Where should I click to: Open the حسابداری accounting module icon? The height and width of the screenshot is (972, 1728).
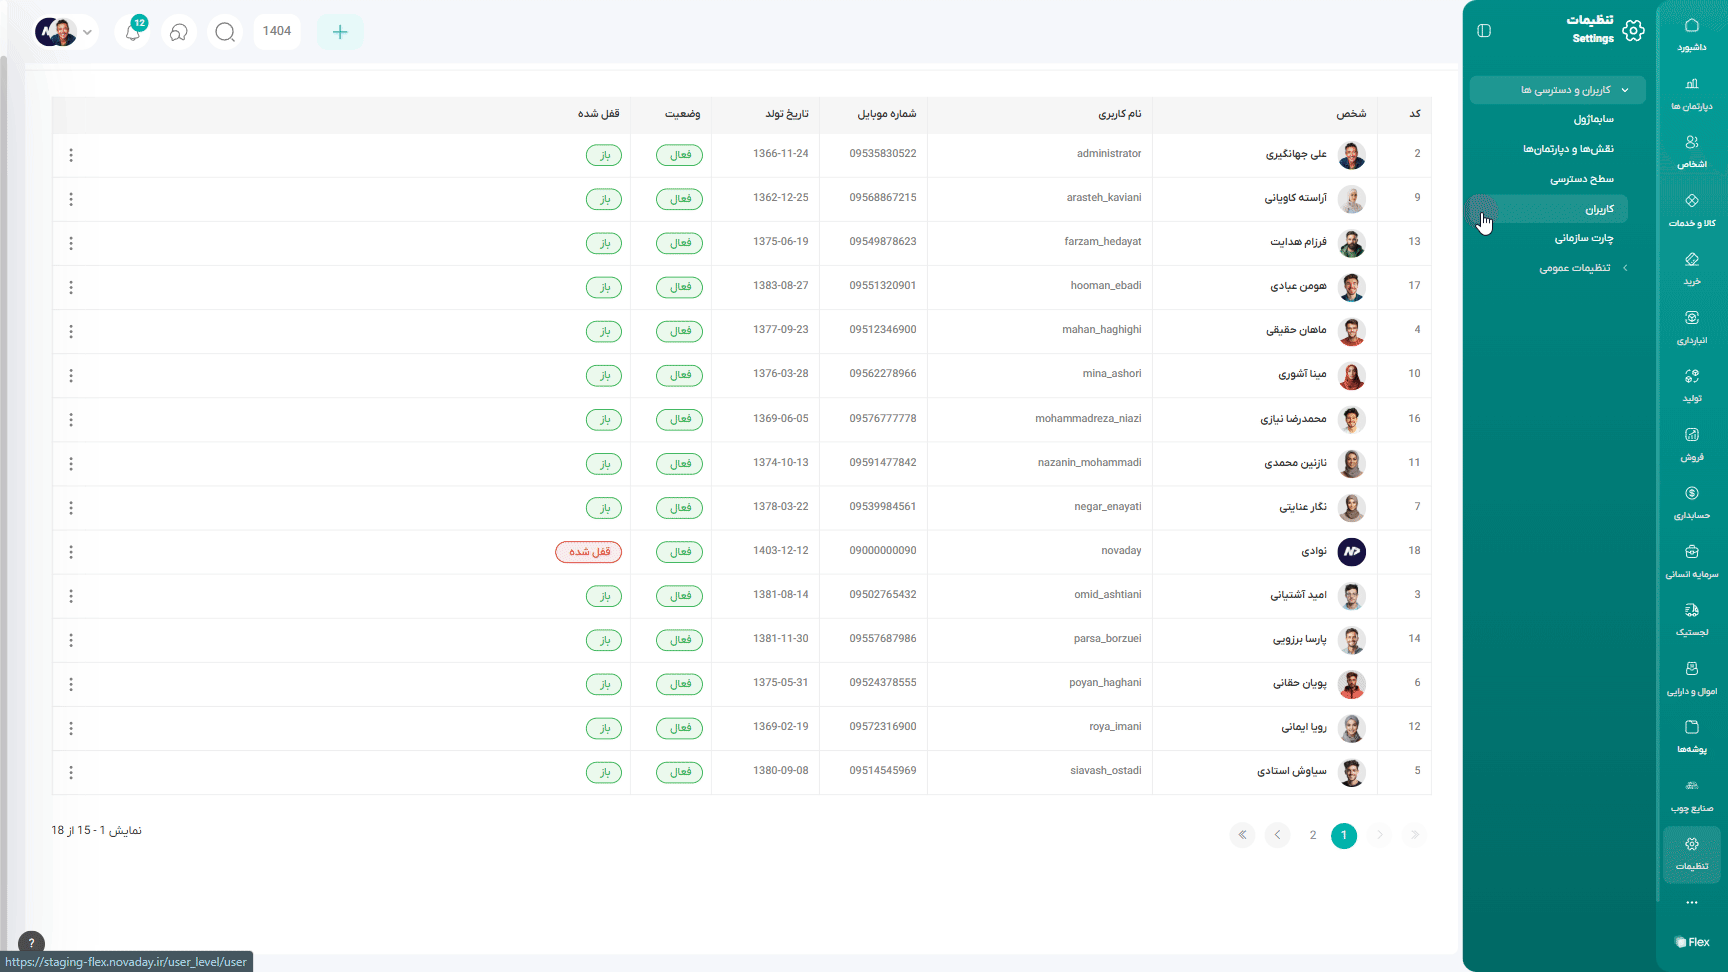pyautogui.click(x=1691, y=501)
